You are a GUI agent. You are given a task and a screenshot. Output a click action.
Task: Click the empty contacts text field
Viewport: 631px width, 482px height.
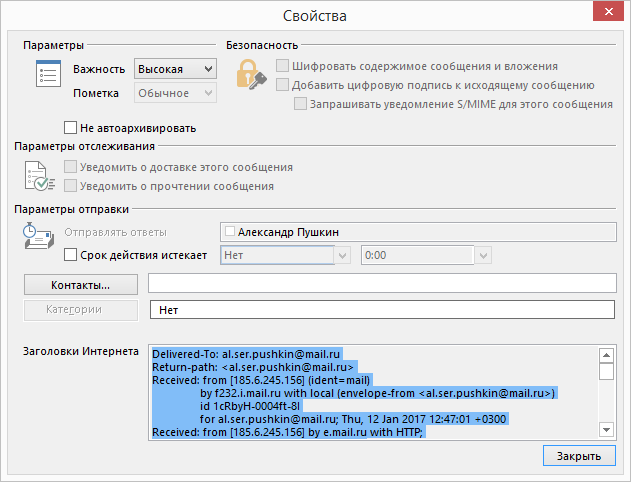(380, 285)
